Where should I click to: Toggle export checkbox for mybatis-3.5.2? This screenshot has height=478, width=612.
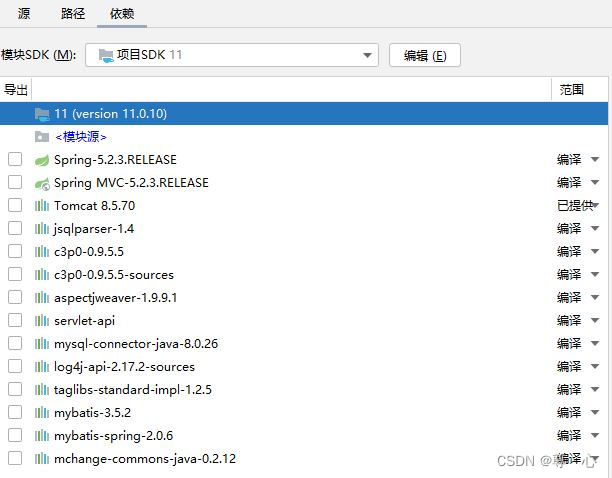tap(15, 412)
